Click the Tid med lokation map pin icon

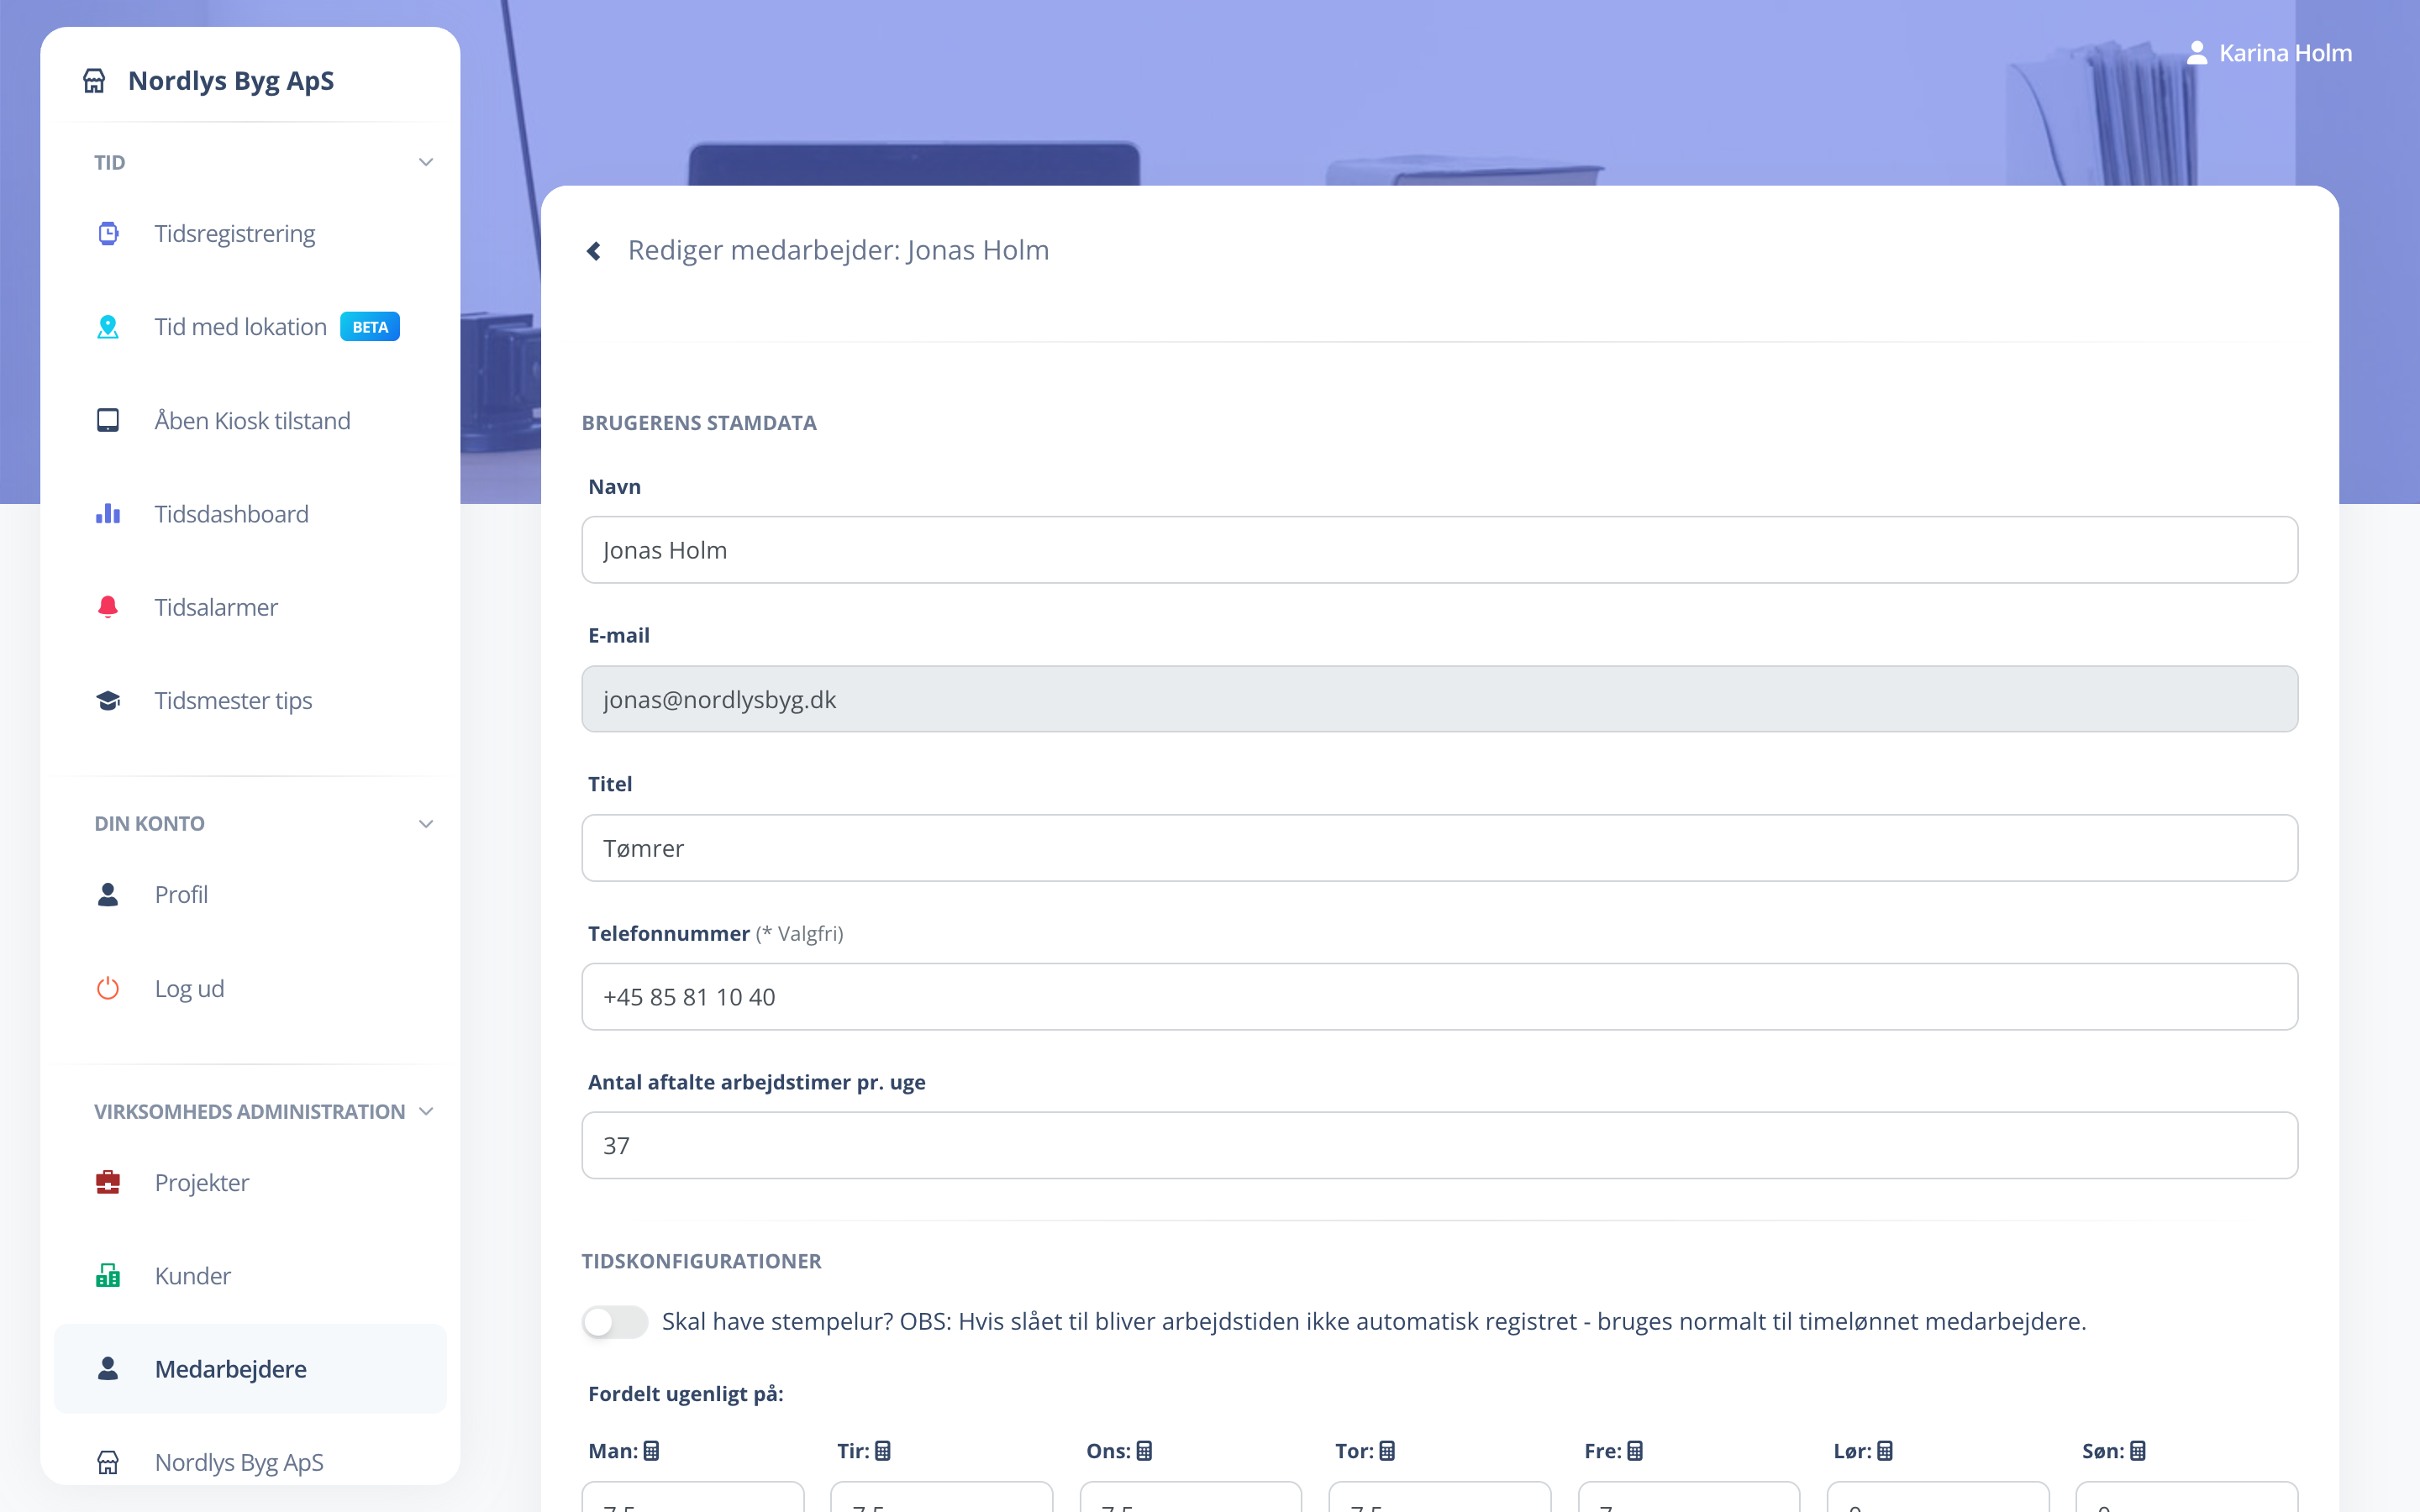tap(108, 327)
